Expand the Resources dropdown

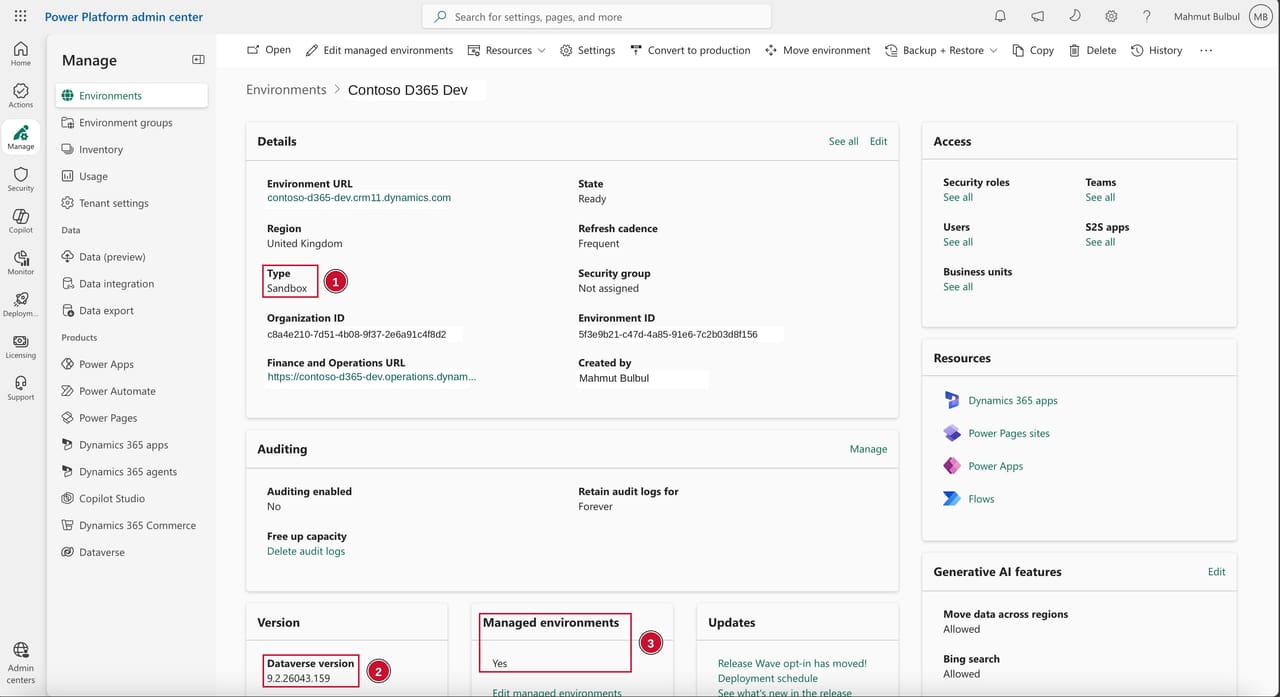(x=506, y=50)
